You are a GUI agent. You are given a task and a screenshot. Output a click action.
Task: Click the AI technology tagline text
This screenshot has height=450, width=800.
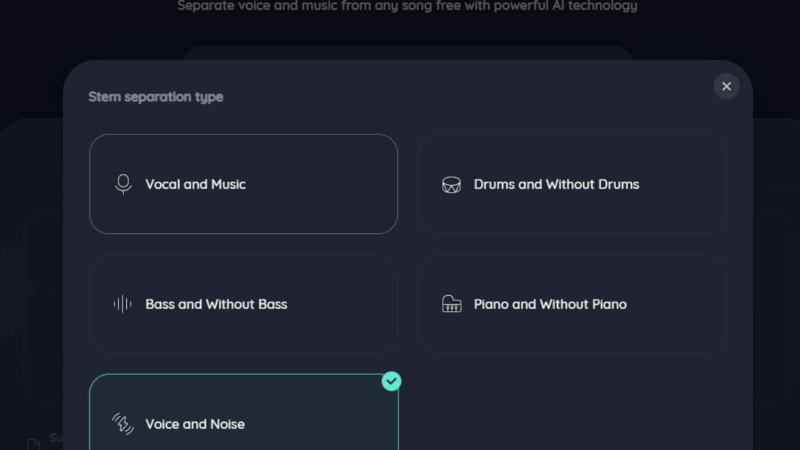pos(407,6)
